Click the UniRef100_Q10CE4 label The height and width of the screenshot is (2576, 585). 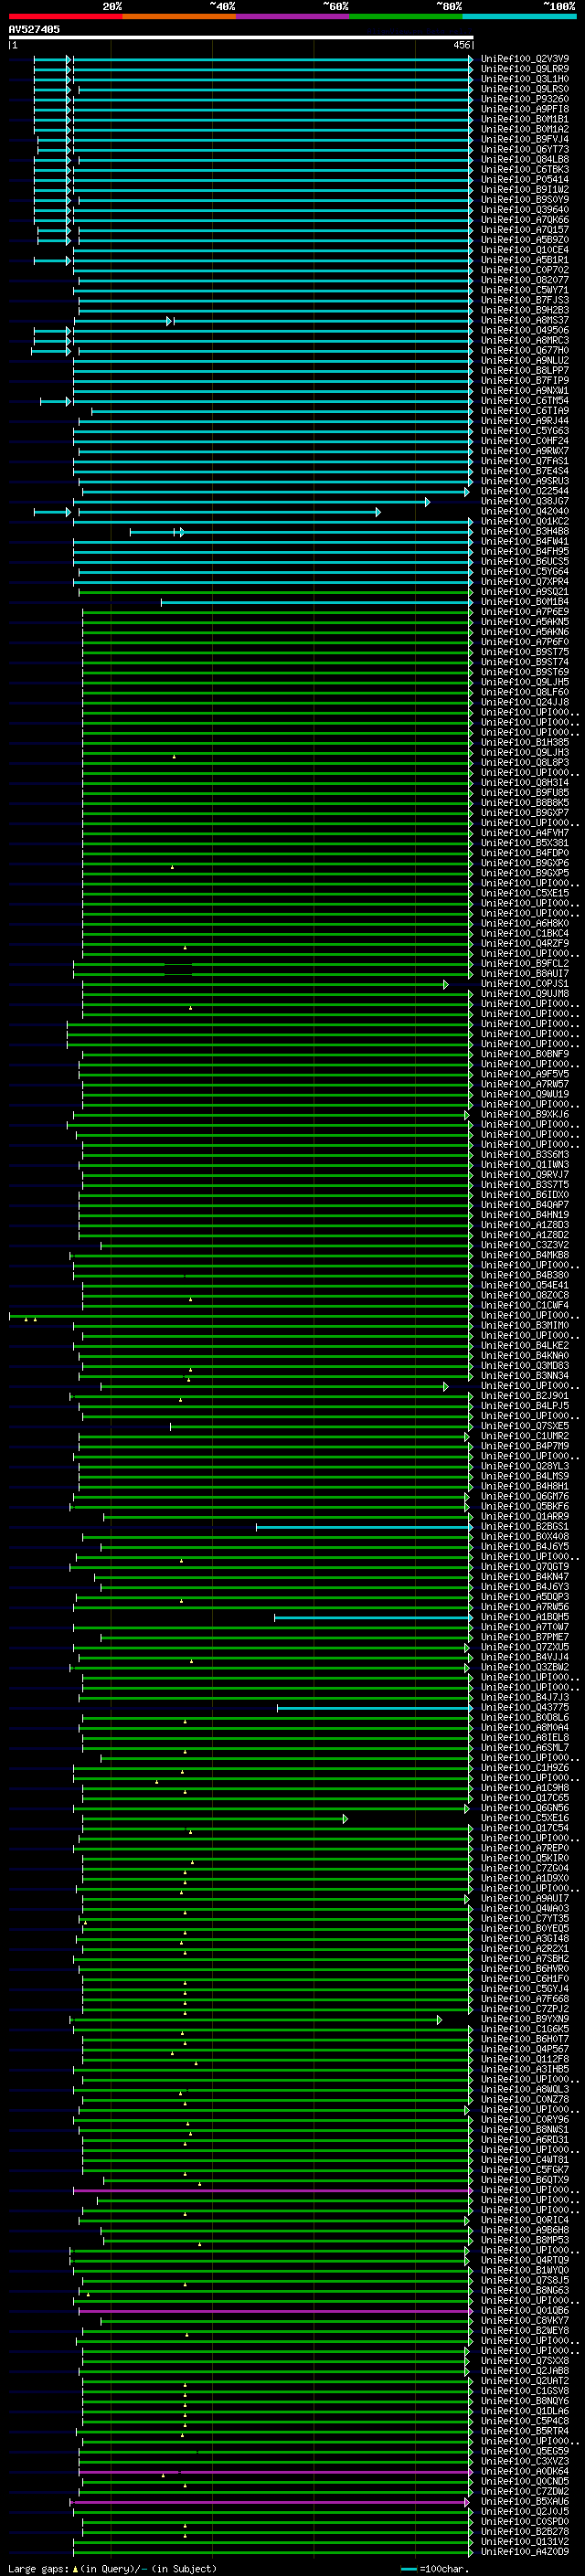(525, 250)
